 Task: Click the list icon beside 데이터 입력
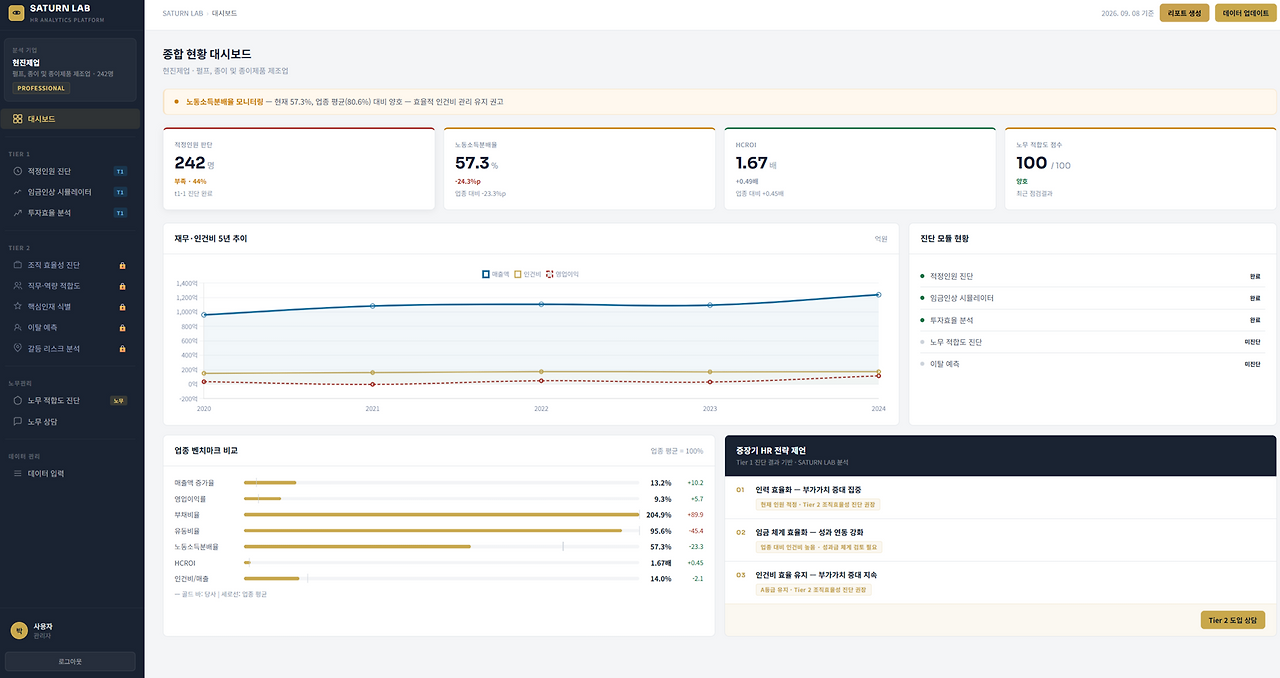click(x=18, y=473)
